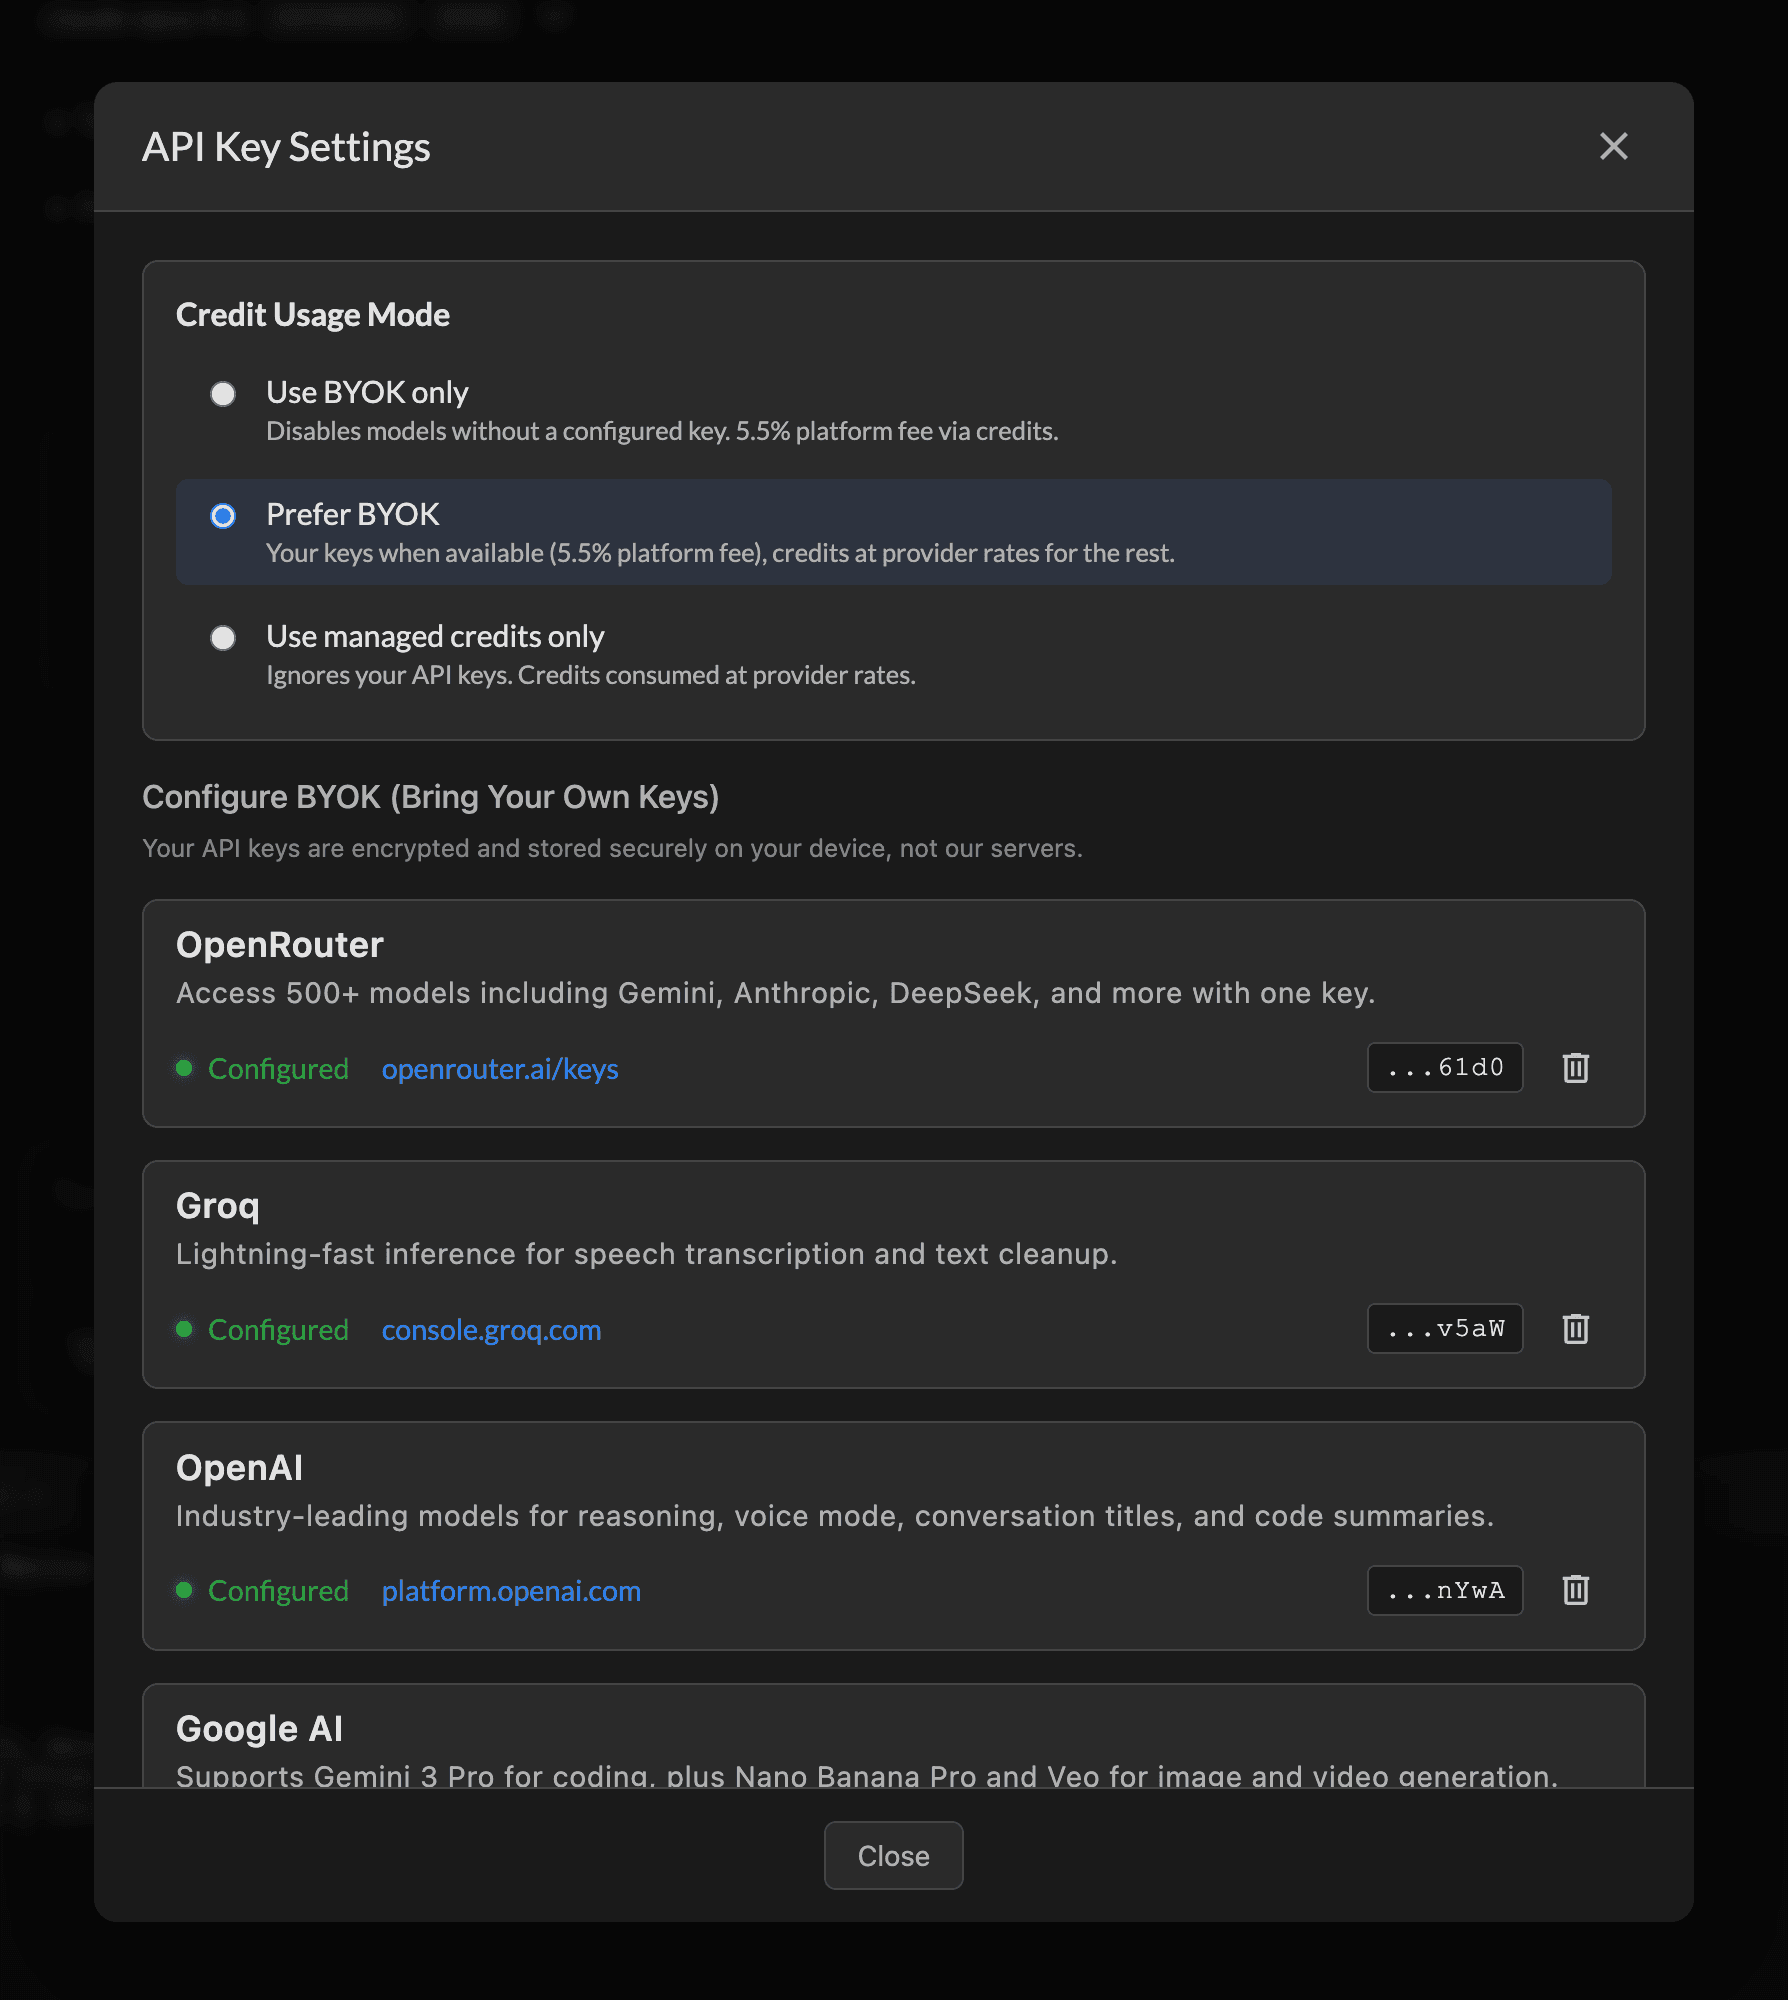Viewport: 1788px width, 2000px height.
Task: Select Use managed credits only mode
Action: pos(223,638)
